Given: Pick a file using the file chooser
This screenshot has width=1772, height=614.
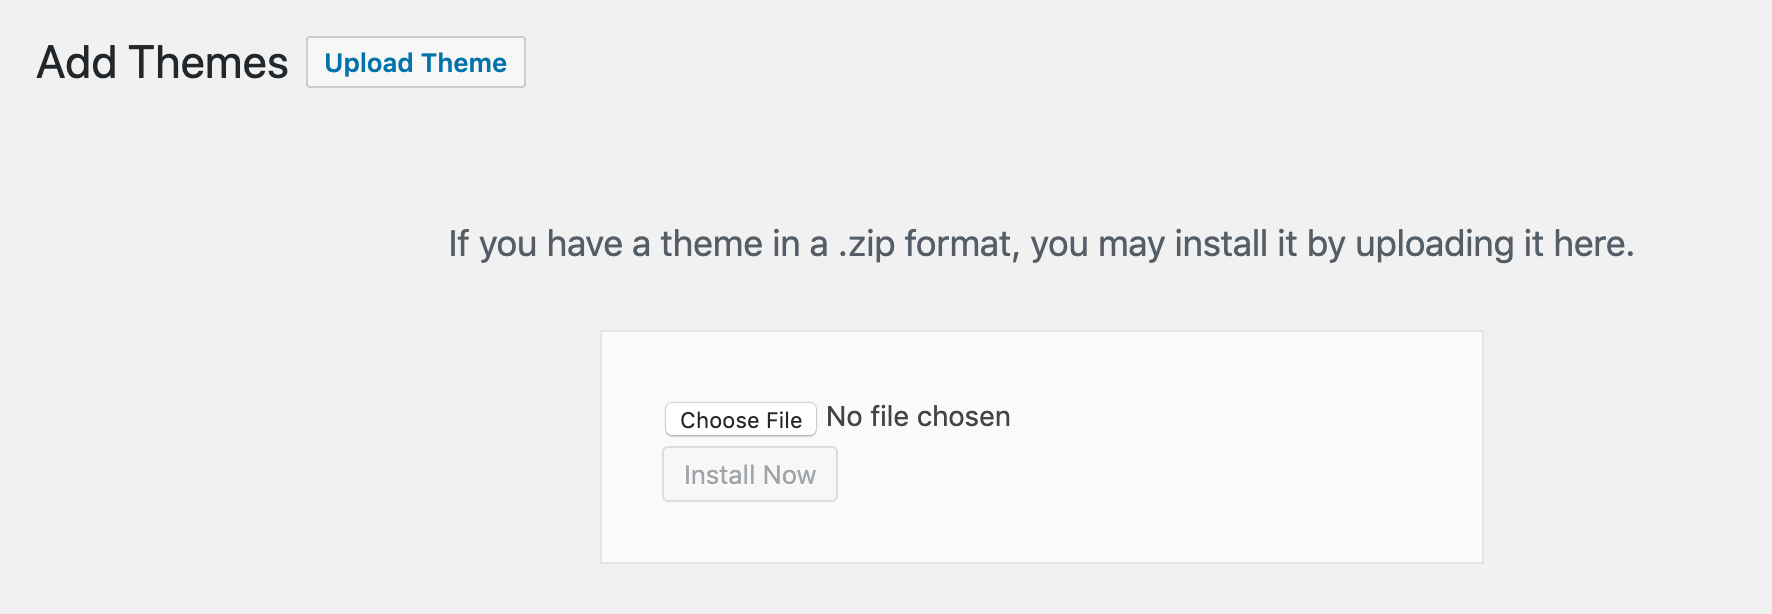Looking at the screenshot, I should pyautogui.click(x=740, y=420).
